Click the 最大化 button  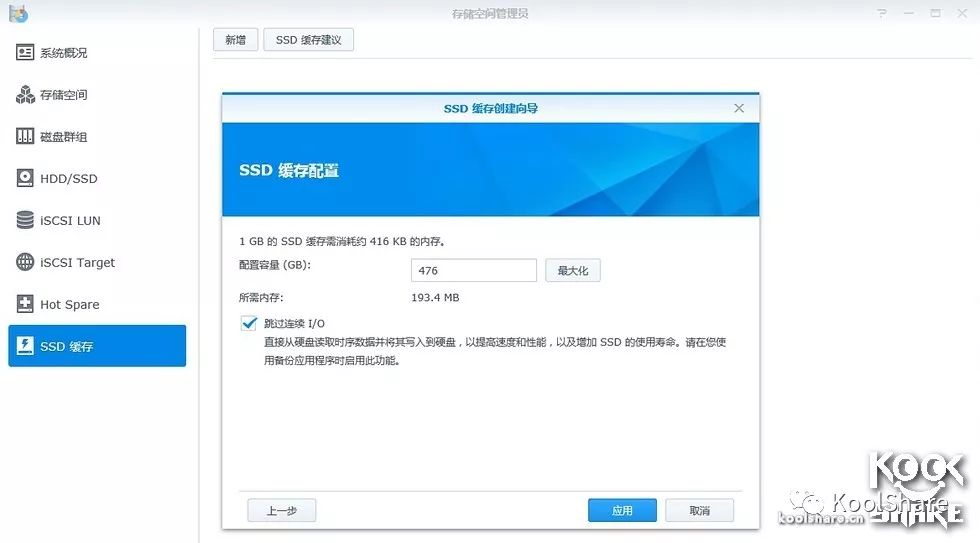[x=572, y=271]
